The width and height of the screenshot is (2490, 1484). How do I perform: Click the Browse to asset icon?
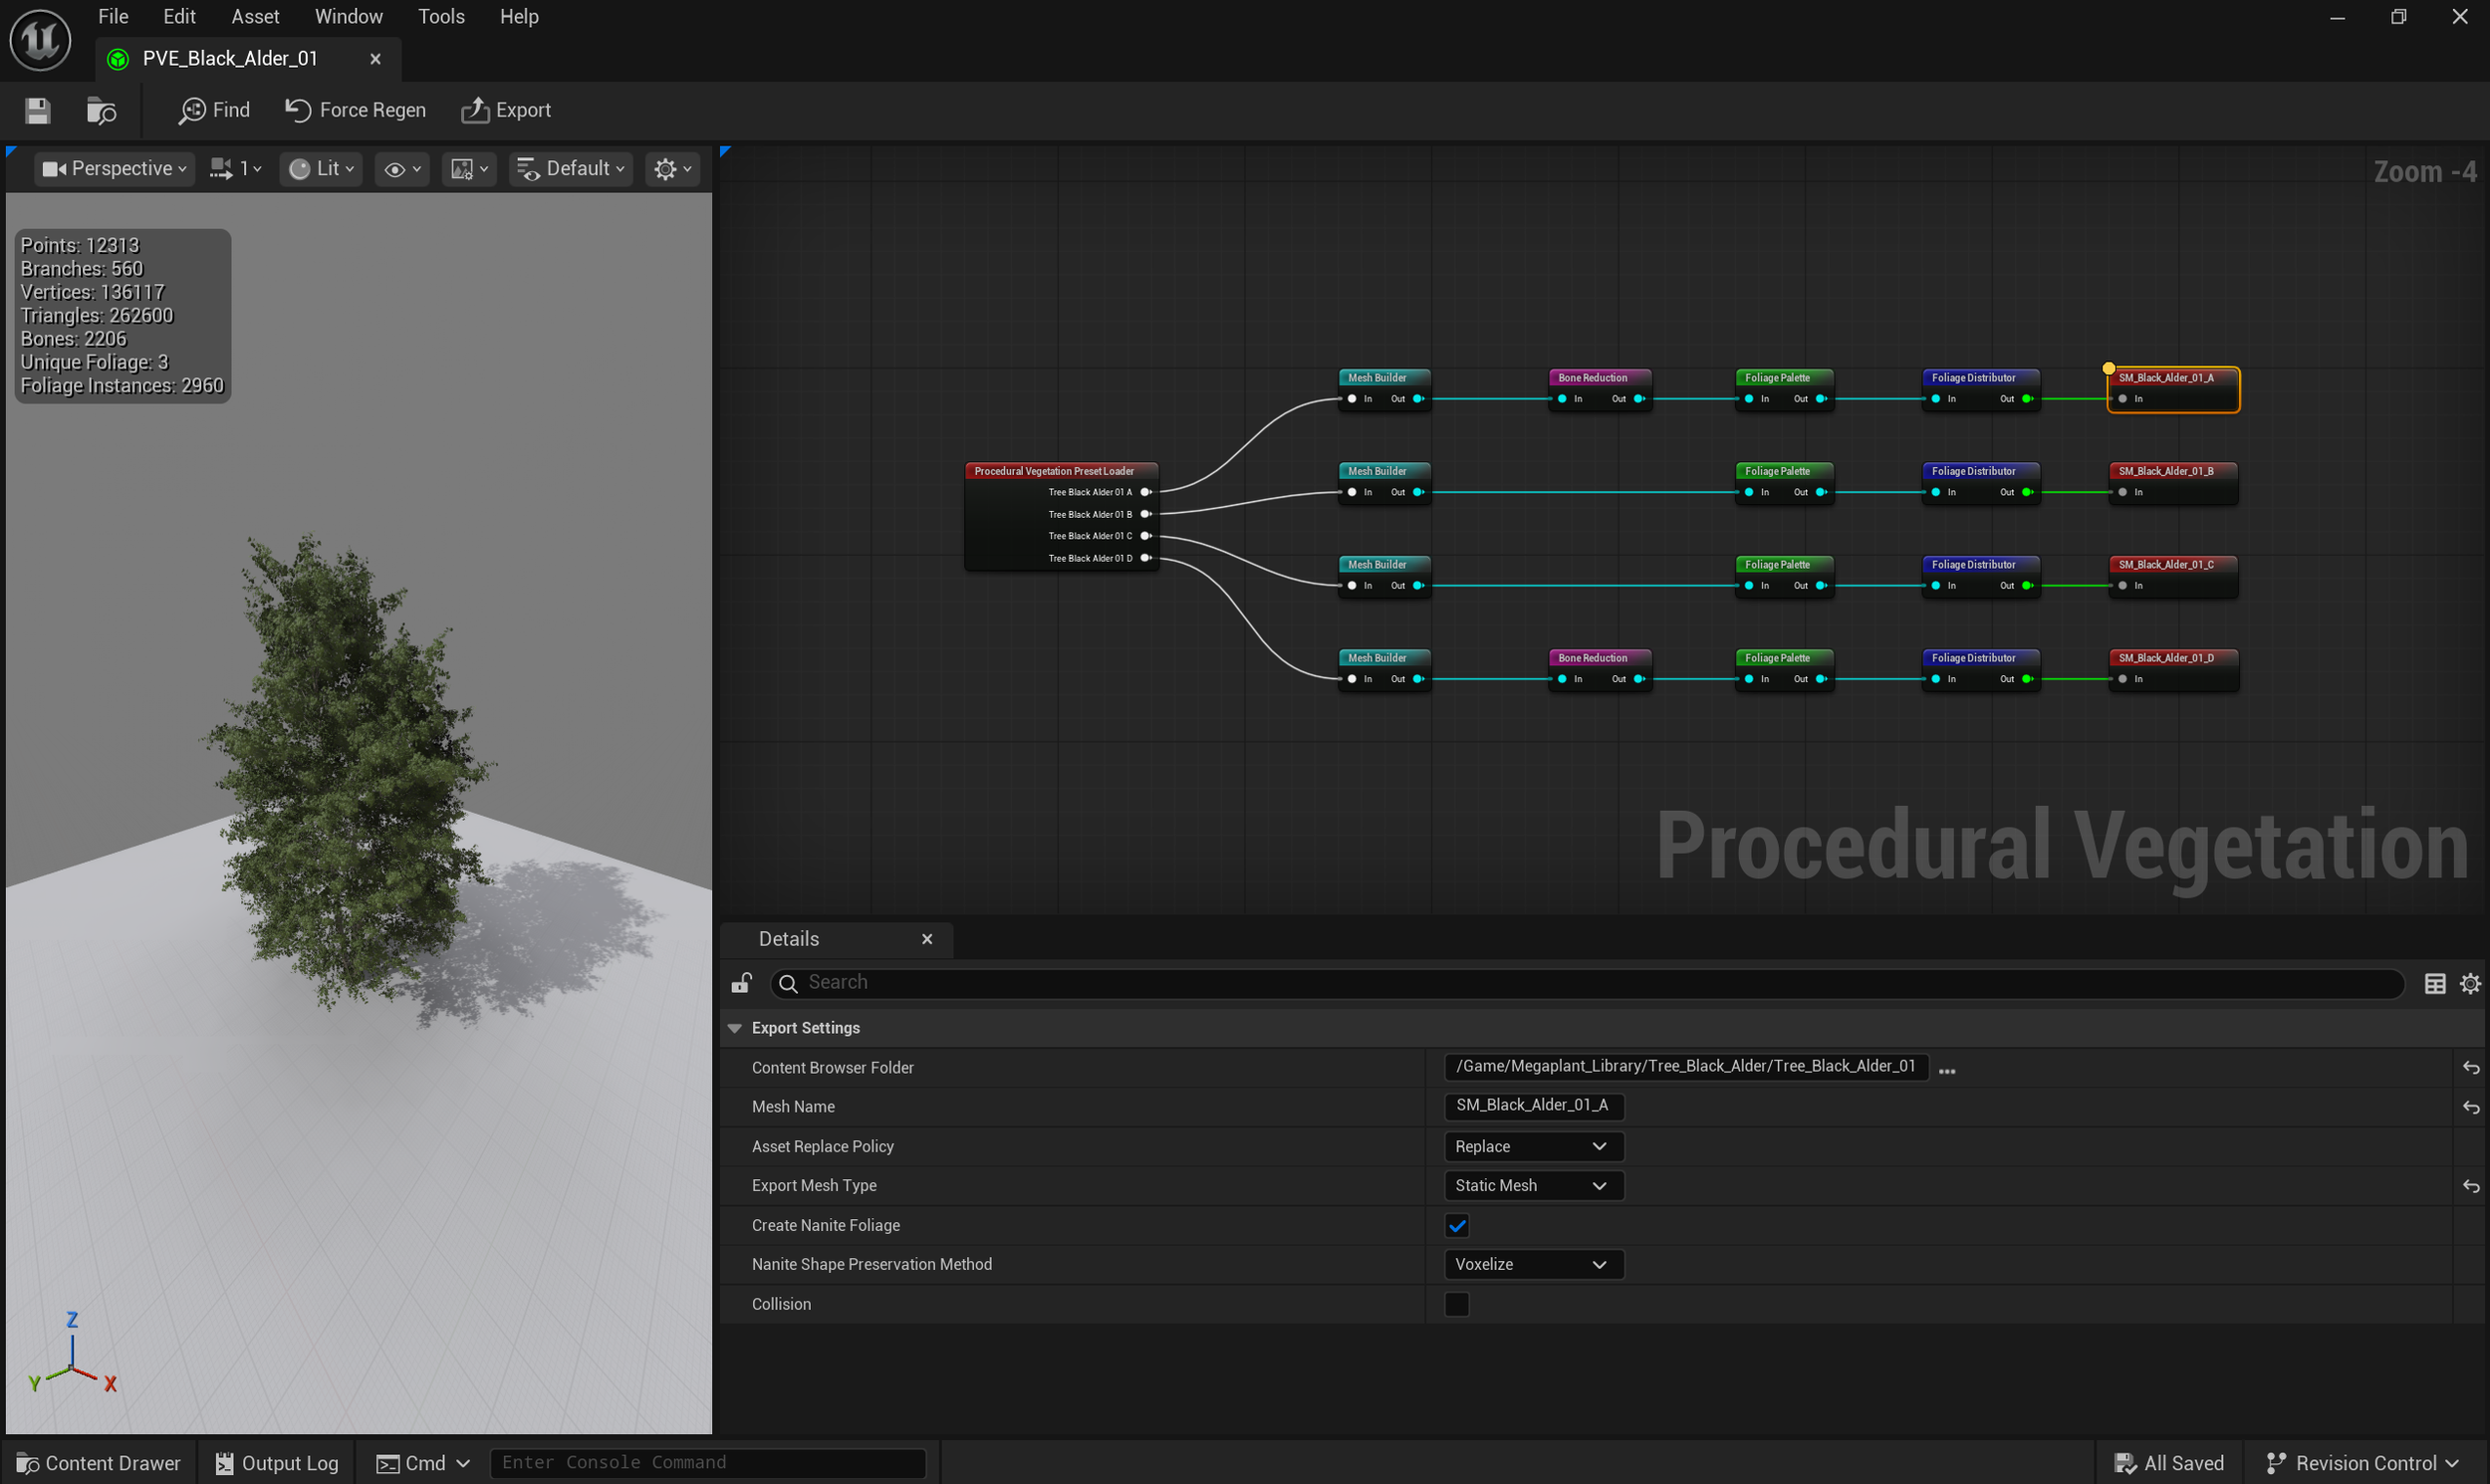tap(101, 110)
